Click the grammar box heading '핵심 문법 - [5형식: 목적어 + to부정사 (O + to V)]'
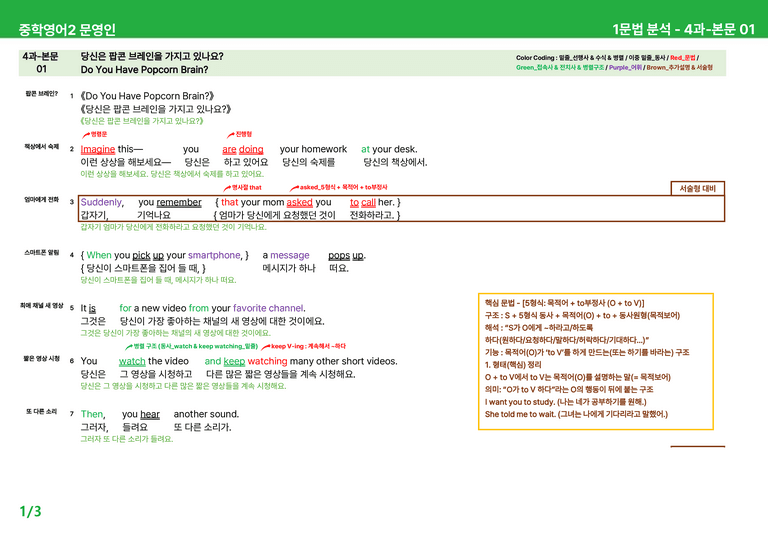The width and height of the screenshot is (768, 543). click(565, 303)
